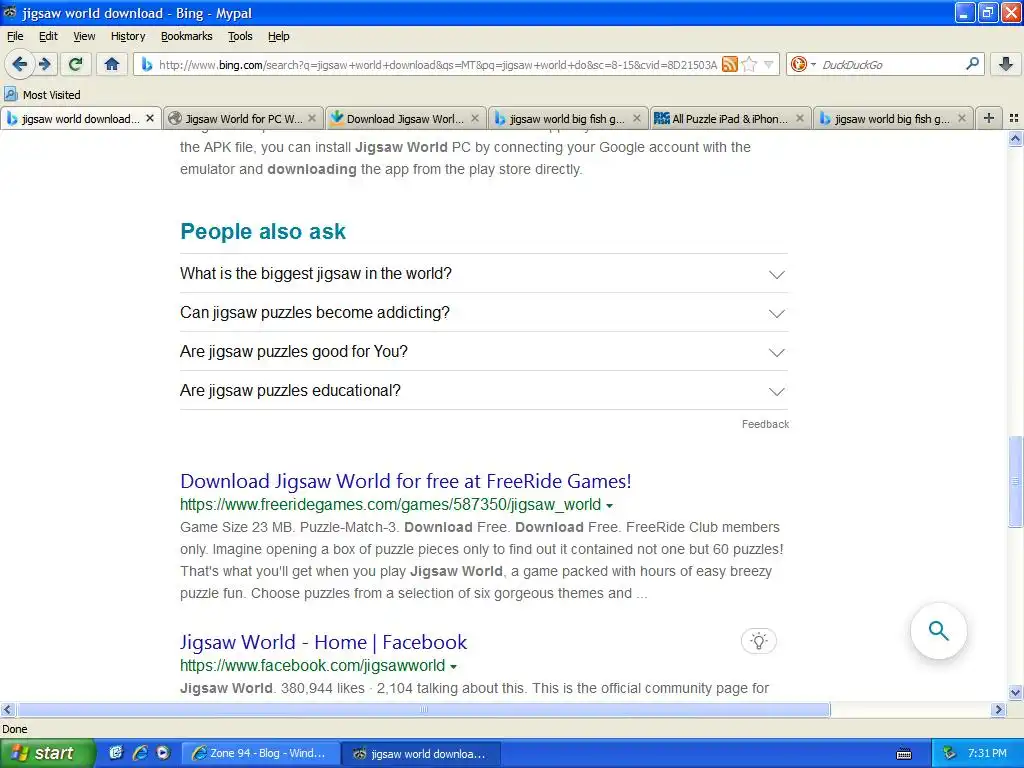
Task: Go back with the Back arrow button
Action: coord(20,64)
